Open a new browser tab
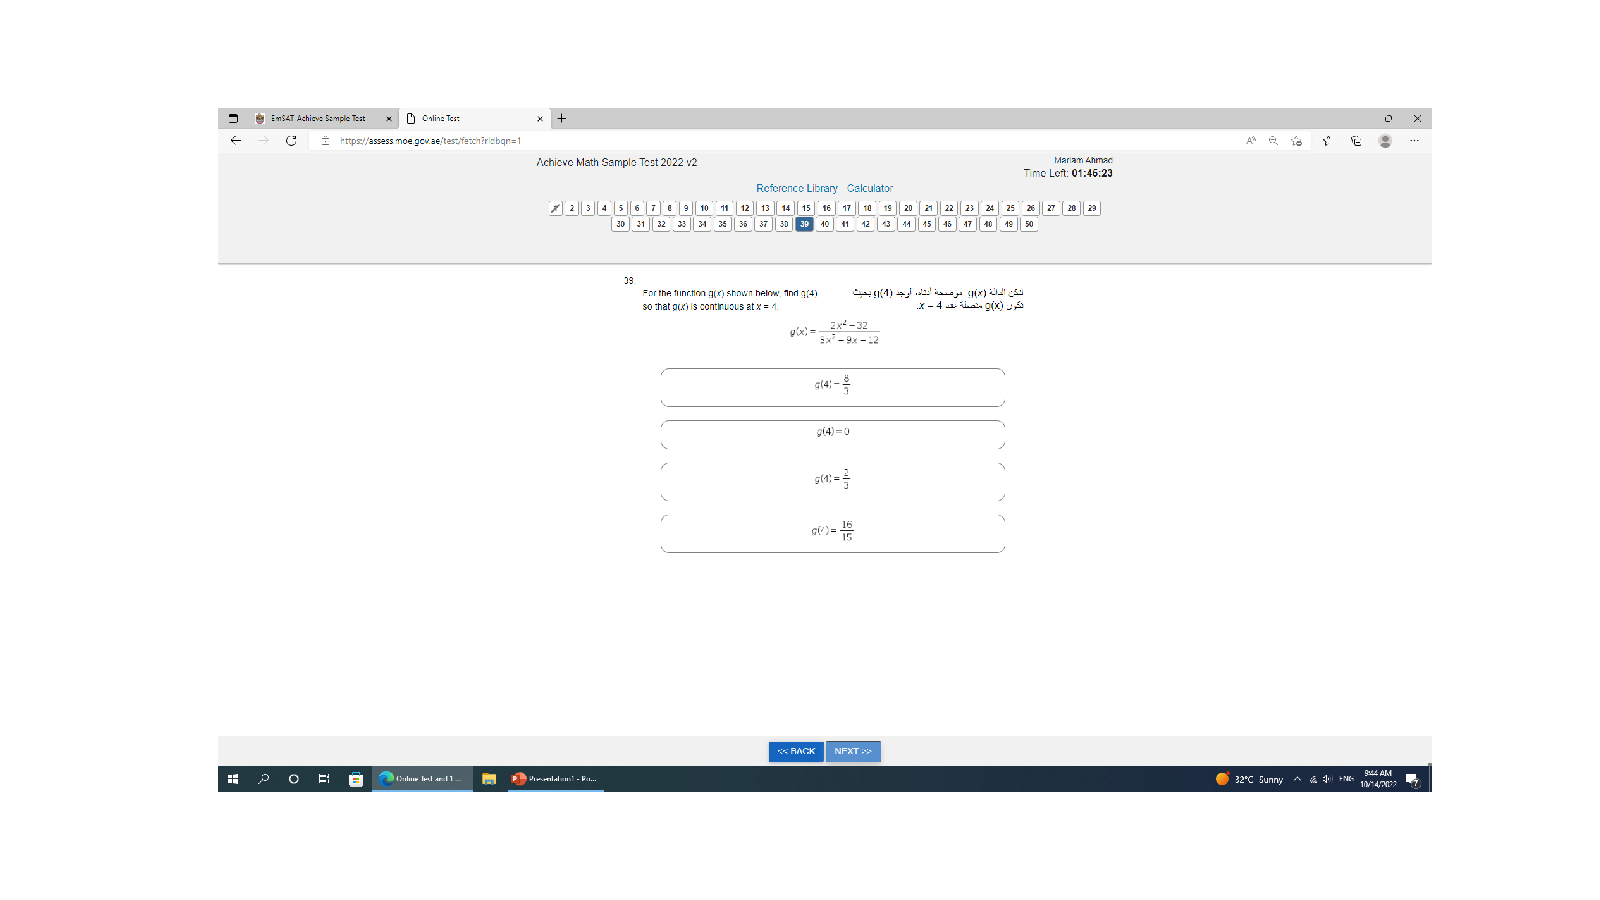 pyautogui.click(x=562, y=118)
